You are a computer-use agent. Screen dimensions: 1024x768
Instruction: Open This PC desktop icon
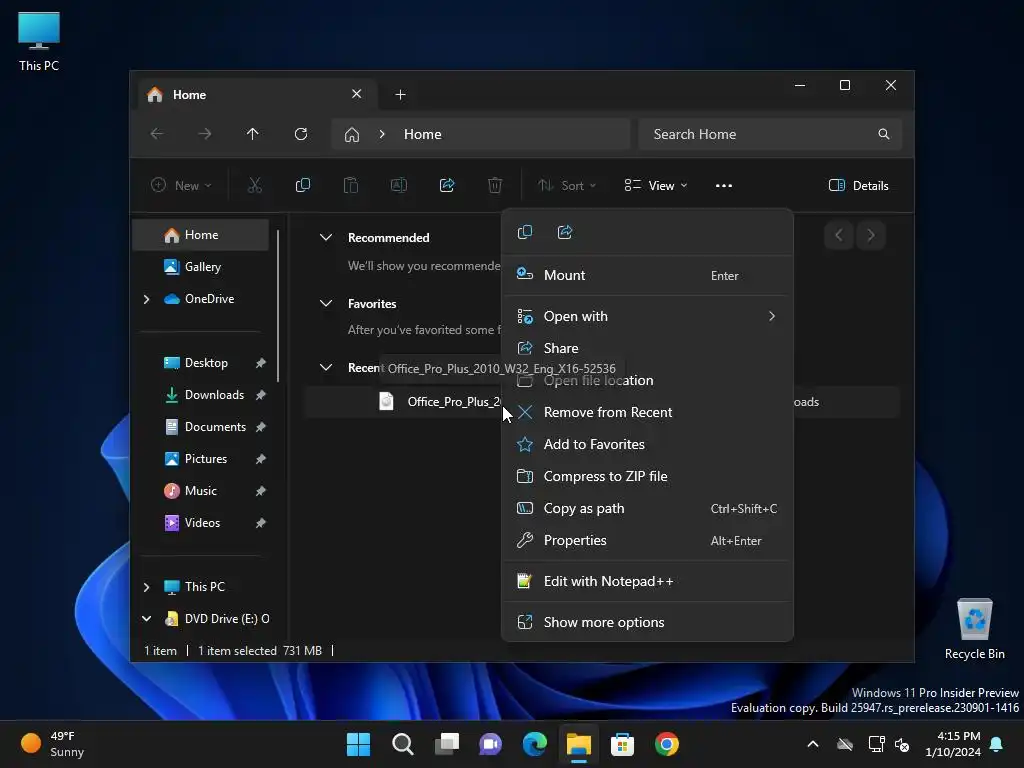pos(39,42)
